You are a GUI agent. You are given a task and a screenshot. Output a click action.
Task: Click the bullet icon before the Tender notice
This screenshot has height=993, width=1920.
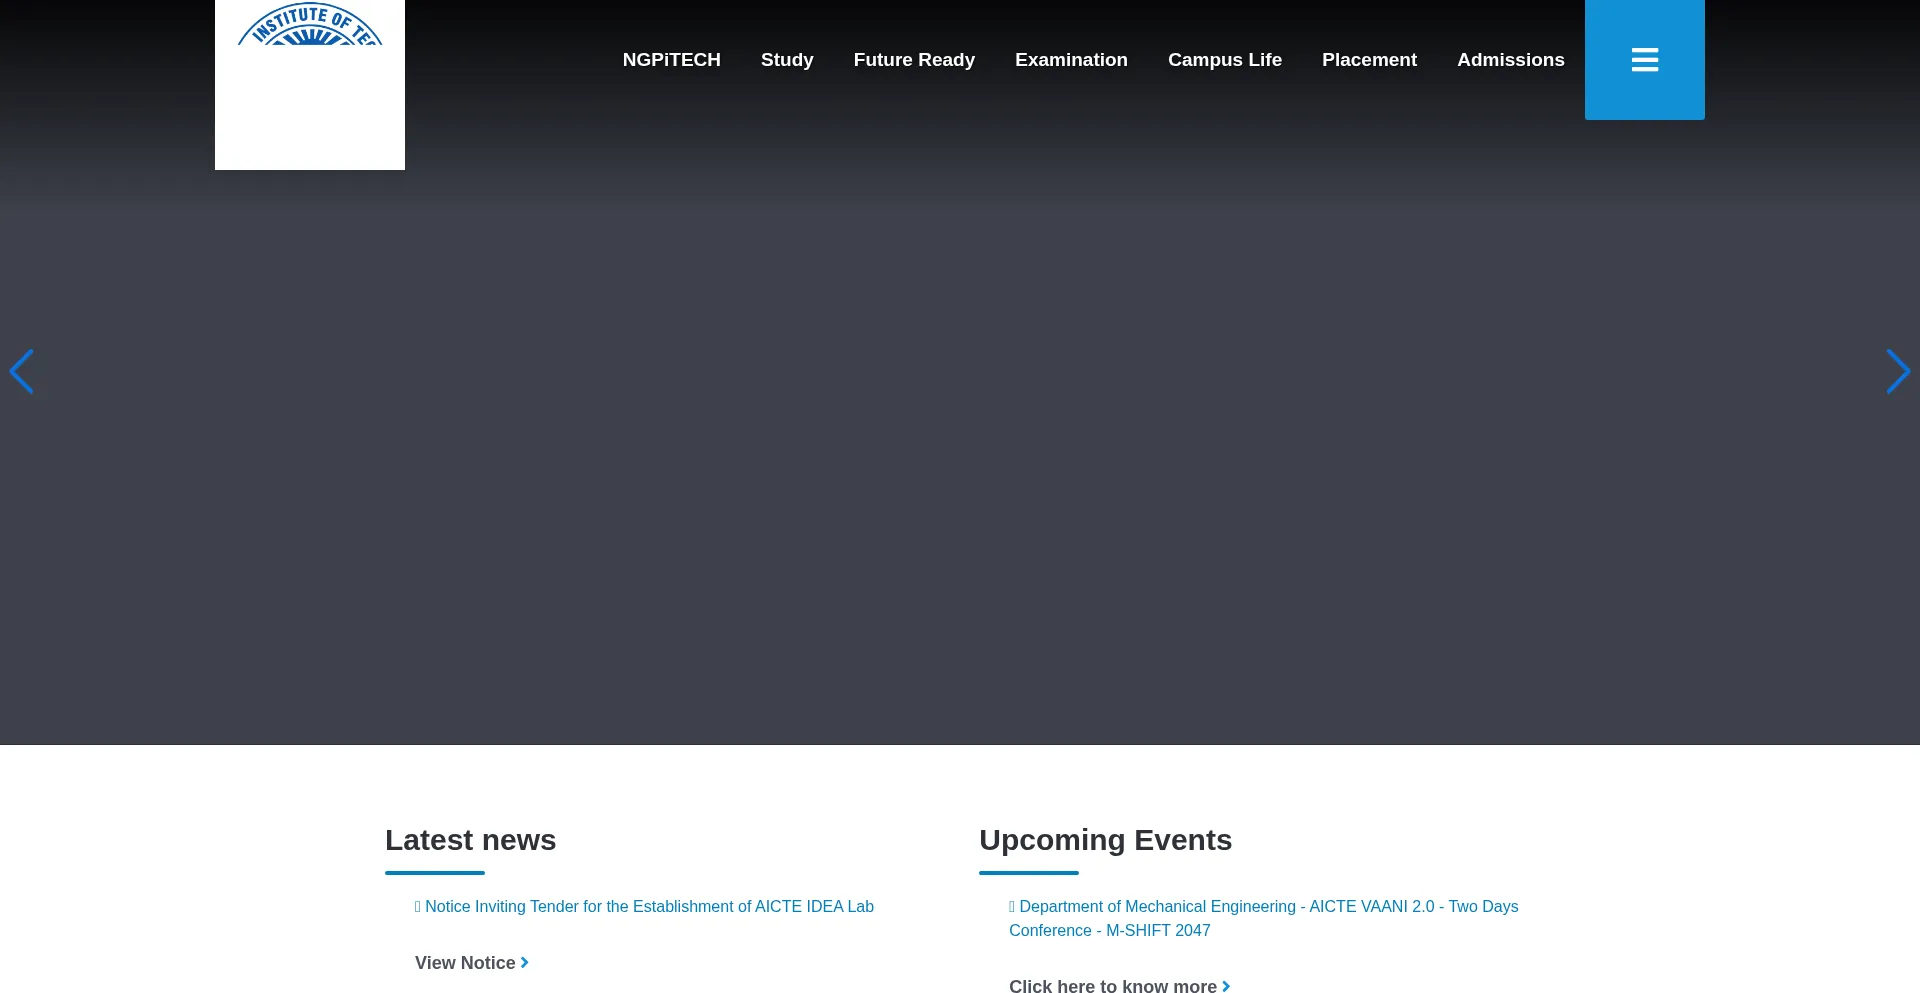click(418, 907)
